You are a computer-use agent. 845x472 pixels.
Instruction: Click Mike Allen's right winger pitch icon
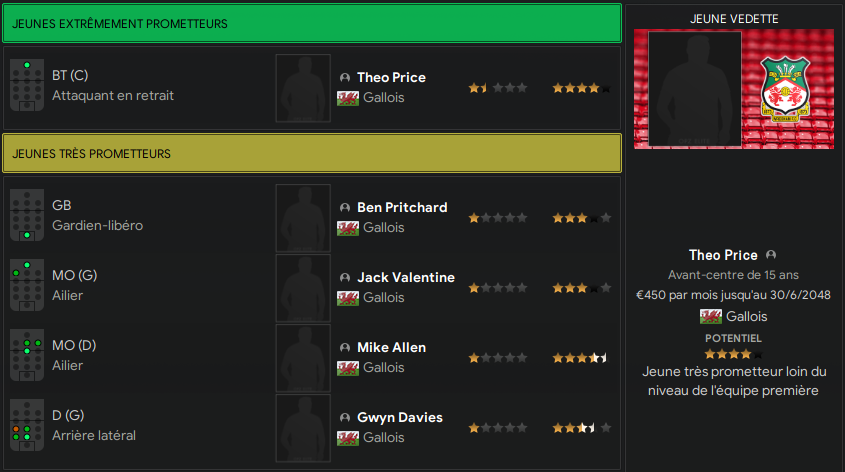27,356
